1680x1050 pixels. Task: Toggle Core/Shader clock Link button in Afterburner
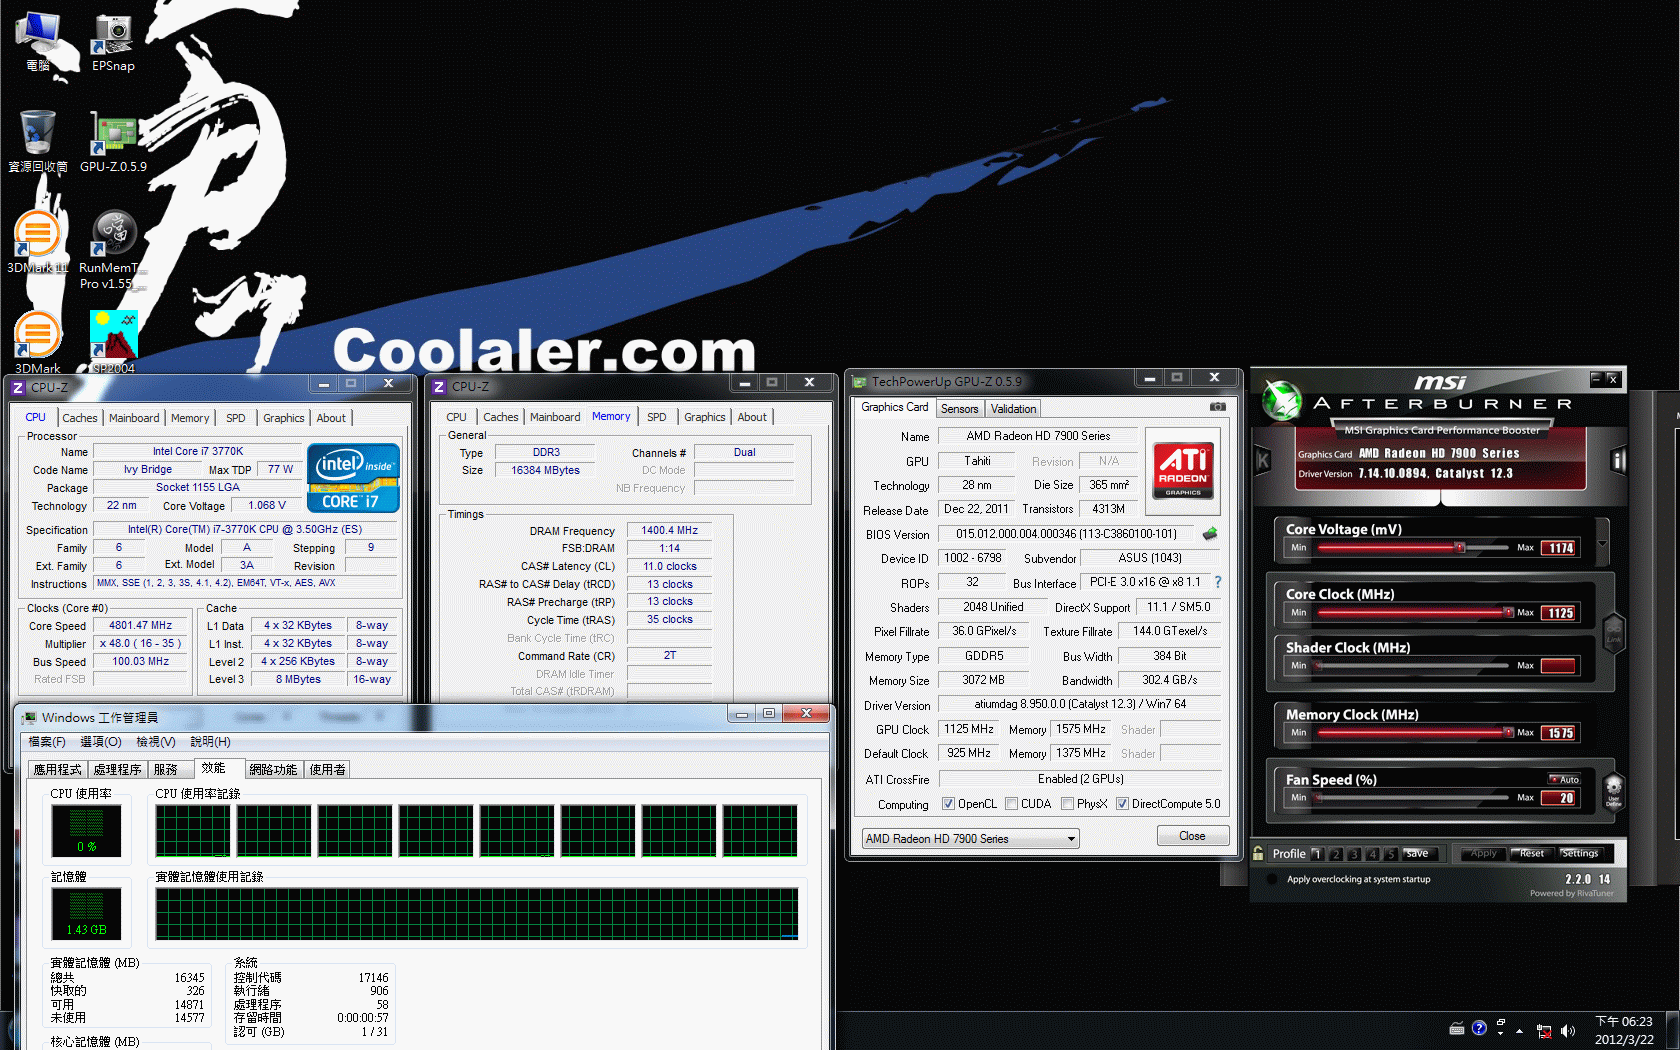pyautogui.click(x=1613, y=632)
